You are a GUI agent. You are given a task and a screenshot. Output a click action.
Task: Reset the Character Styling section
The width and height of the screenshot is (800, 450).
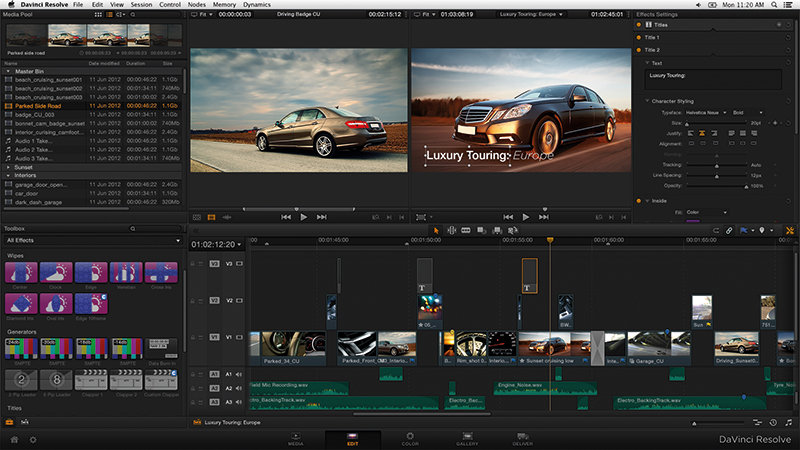[788, 101]
